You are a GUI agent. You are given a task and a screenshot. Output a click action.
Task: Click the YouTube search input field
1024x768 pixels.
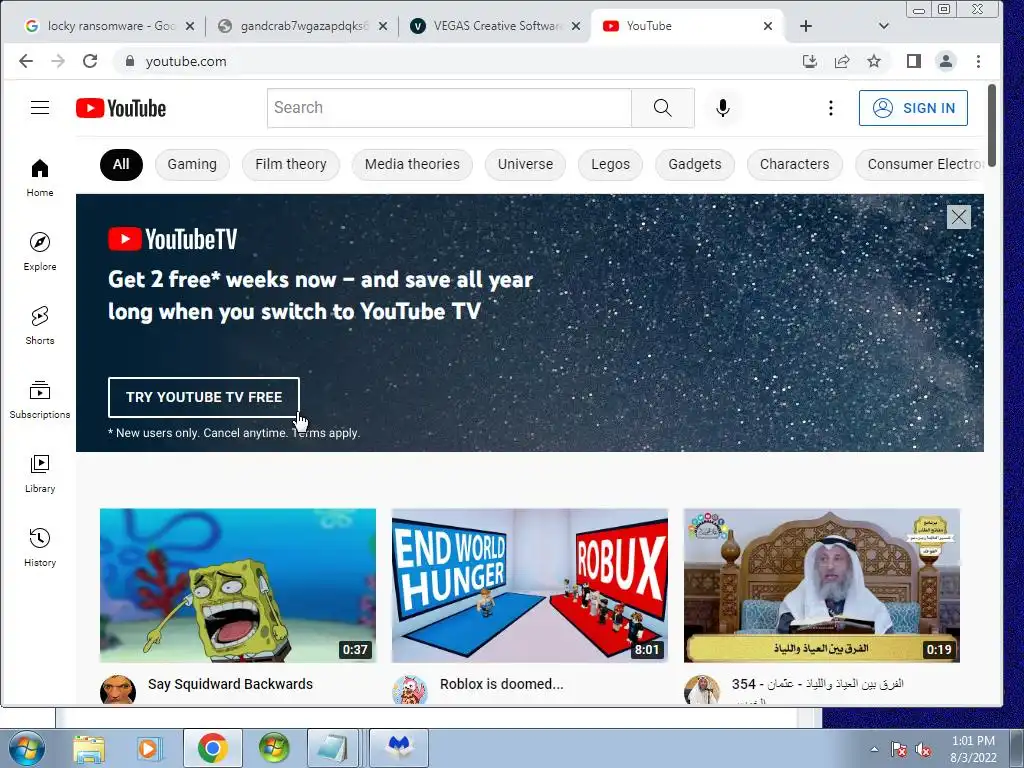449,108
